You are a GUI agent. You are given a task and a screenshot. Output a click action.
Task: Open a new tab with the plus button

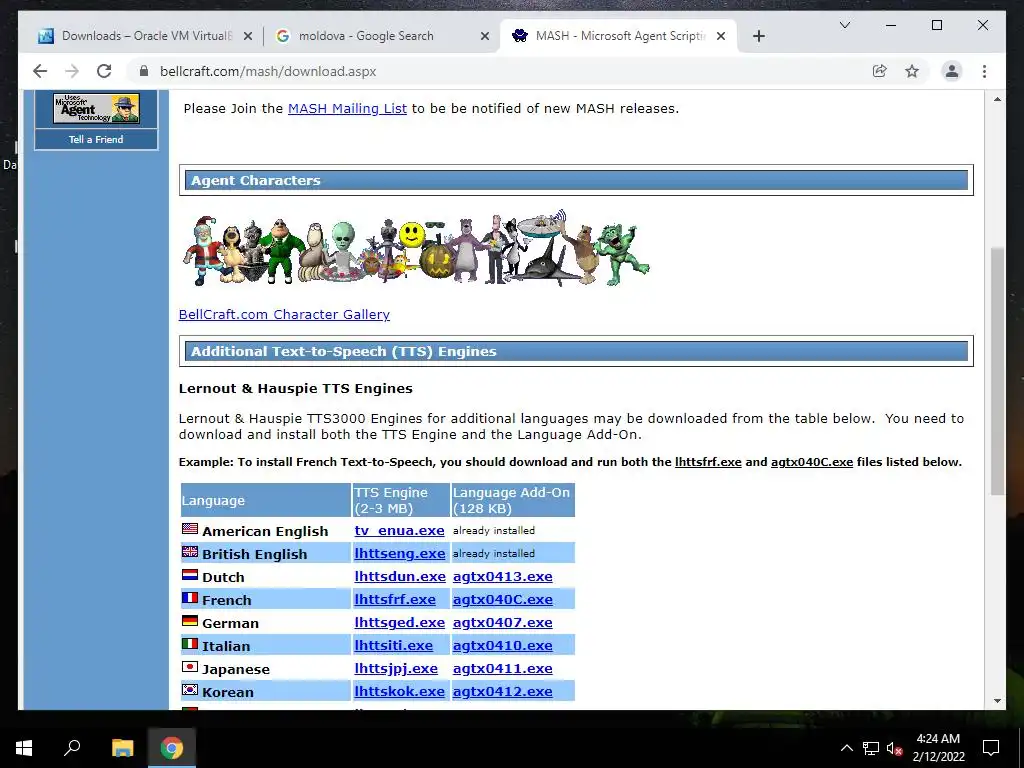pyautogui.click(x=758, y=36)
